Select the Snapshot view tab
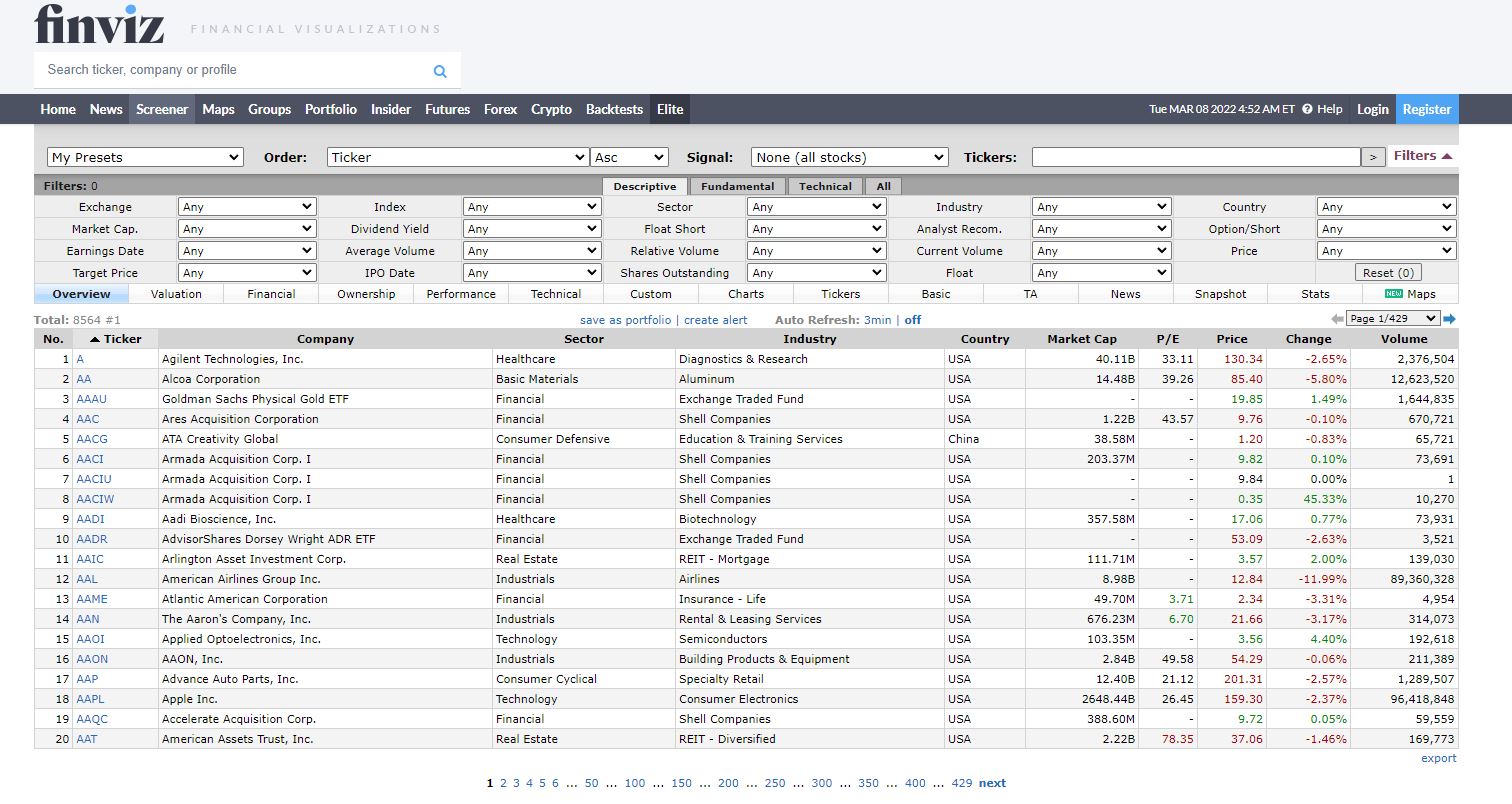Viewport: 1512px width, 804px height. coord(1221,294)
